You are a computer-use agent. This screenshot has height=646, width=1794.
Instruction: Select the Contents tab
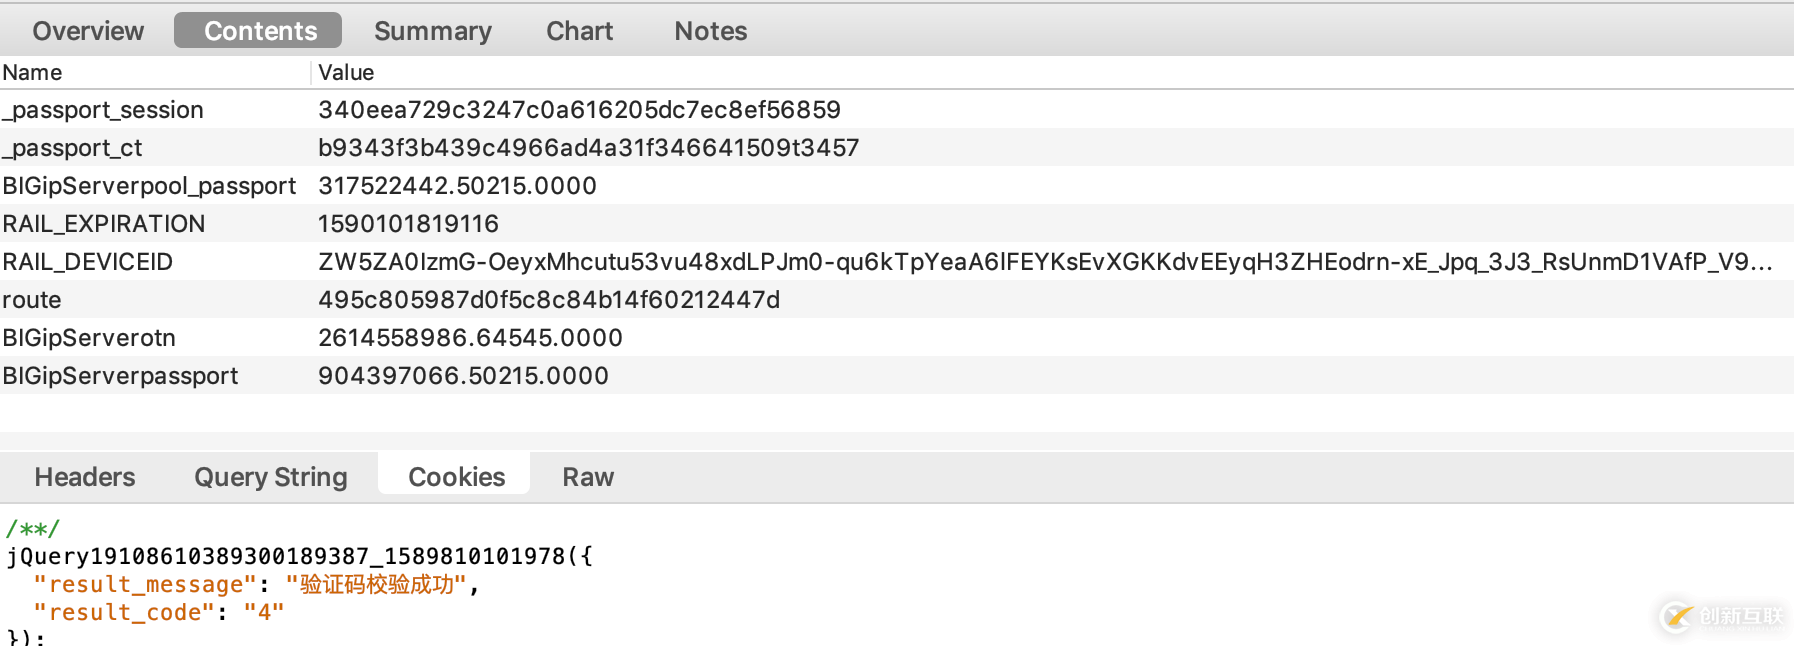(x=259, y=31)
